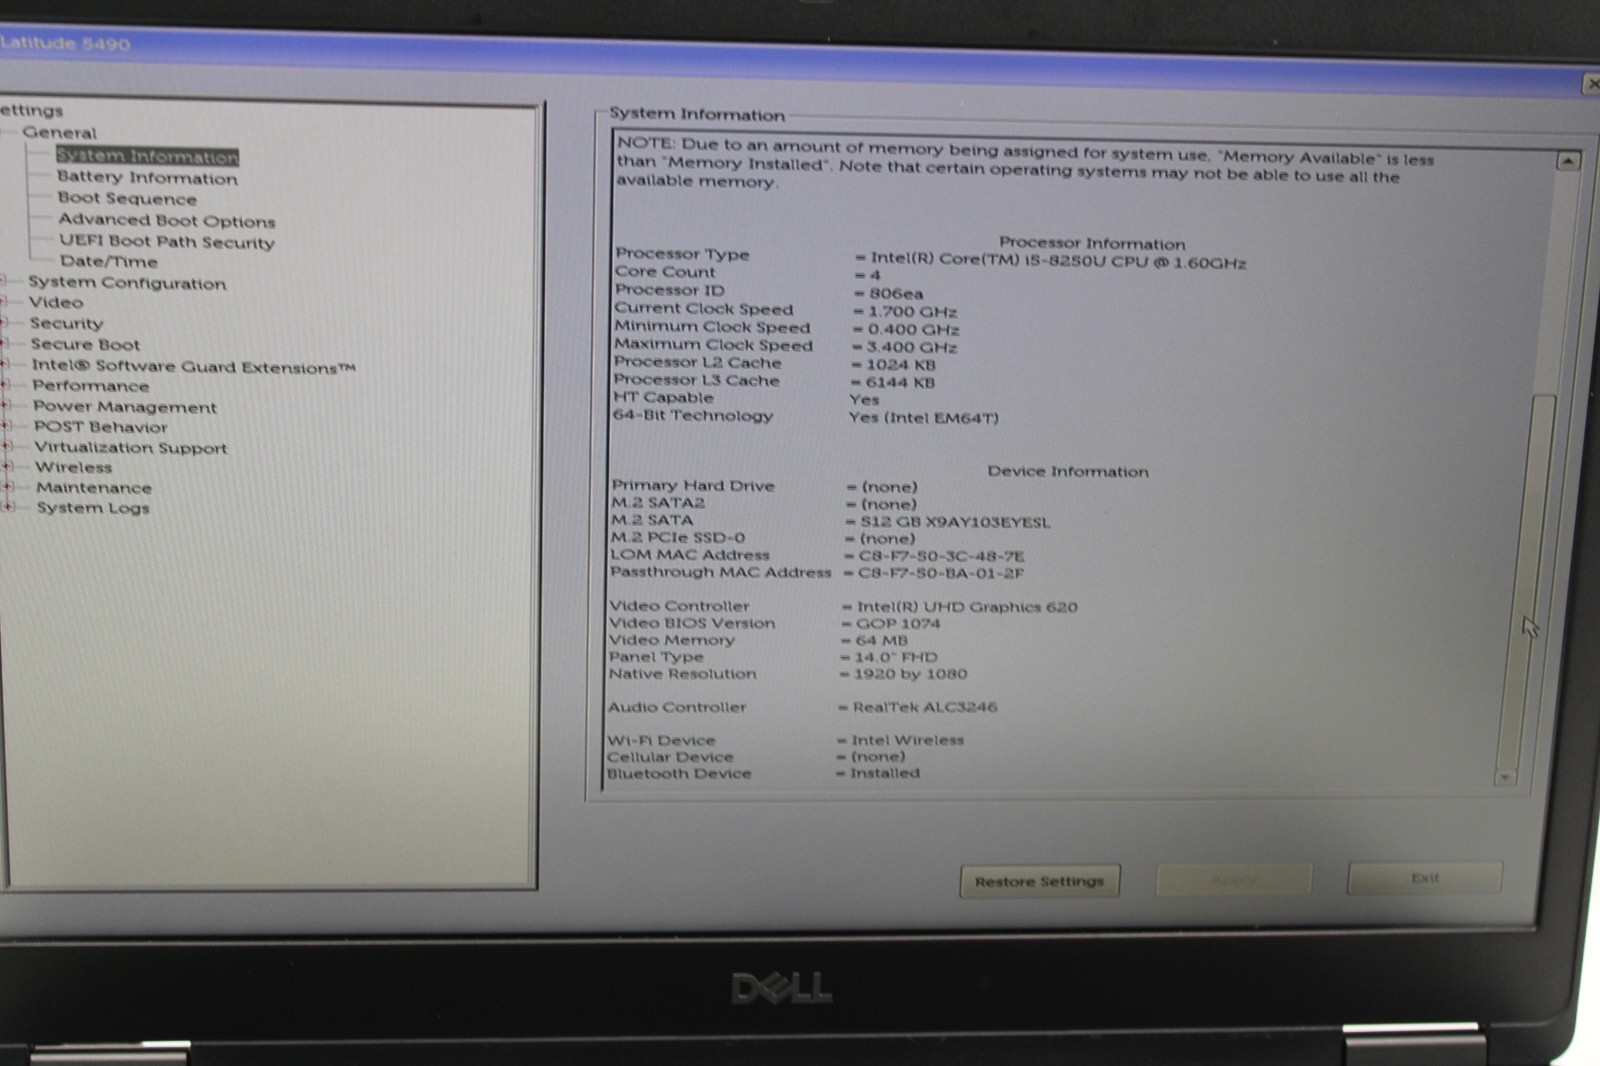Image resolution: width=1600 pixels, height=1066 pixels.
Task: Open Battery Information settings
Action: tap(147, 178)
